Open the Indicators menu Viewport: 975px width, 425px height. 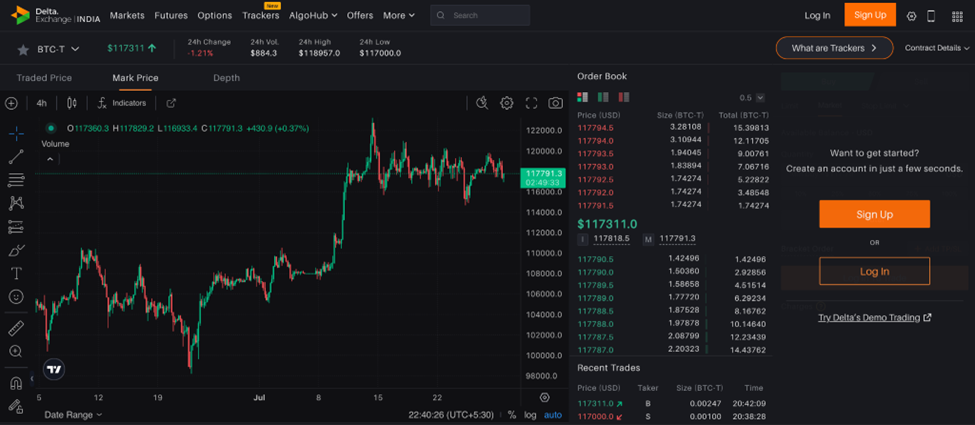122,103
